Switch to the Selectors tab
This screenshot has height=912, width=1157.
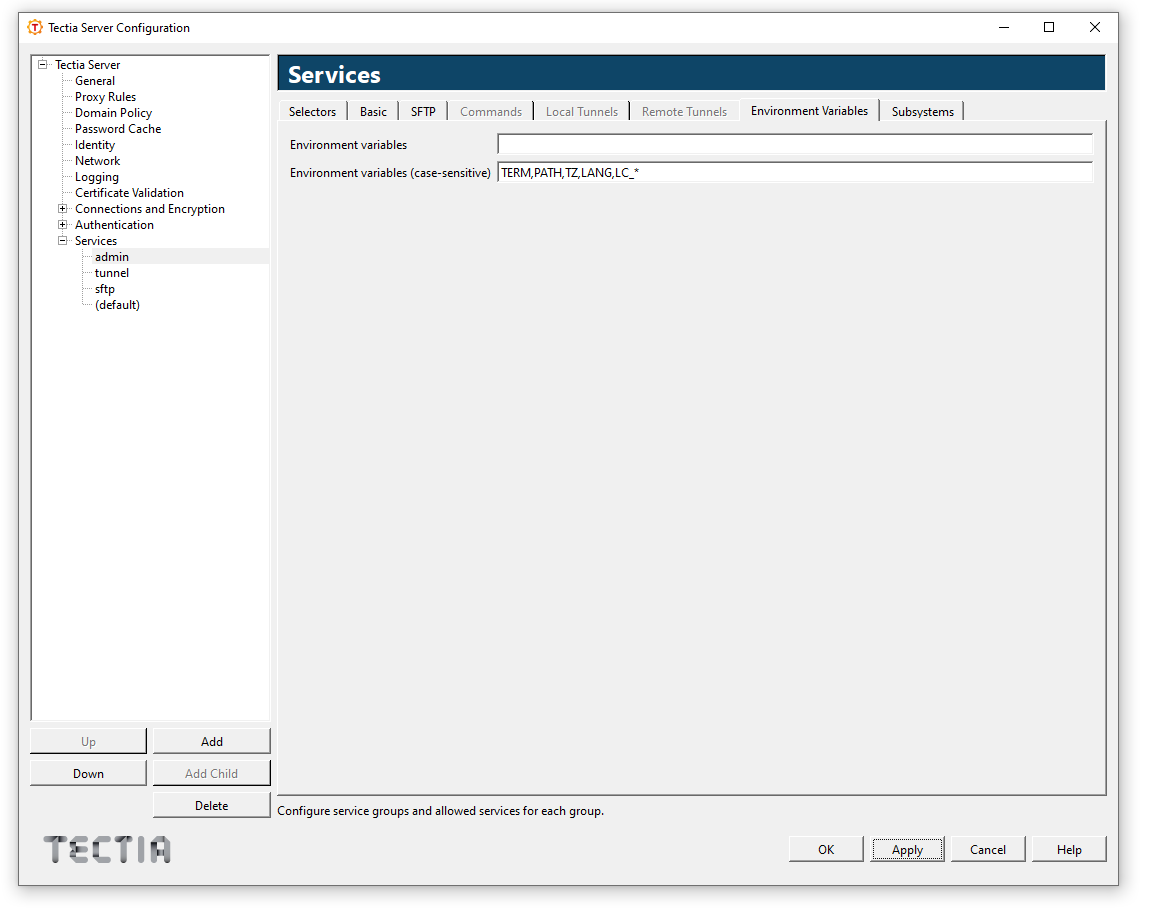coord(312,111)
